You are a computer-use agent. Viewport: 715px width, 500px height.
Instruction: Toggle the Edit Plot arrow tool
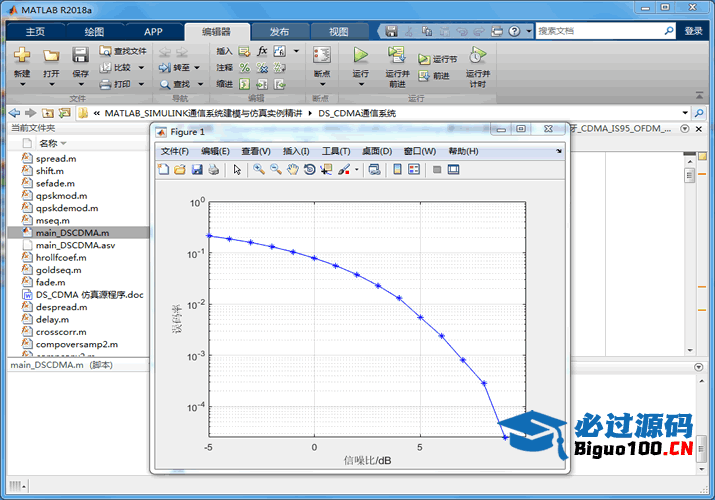point(237,170)
